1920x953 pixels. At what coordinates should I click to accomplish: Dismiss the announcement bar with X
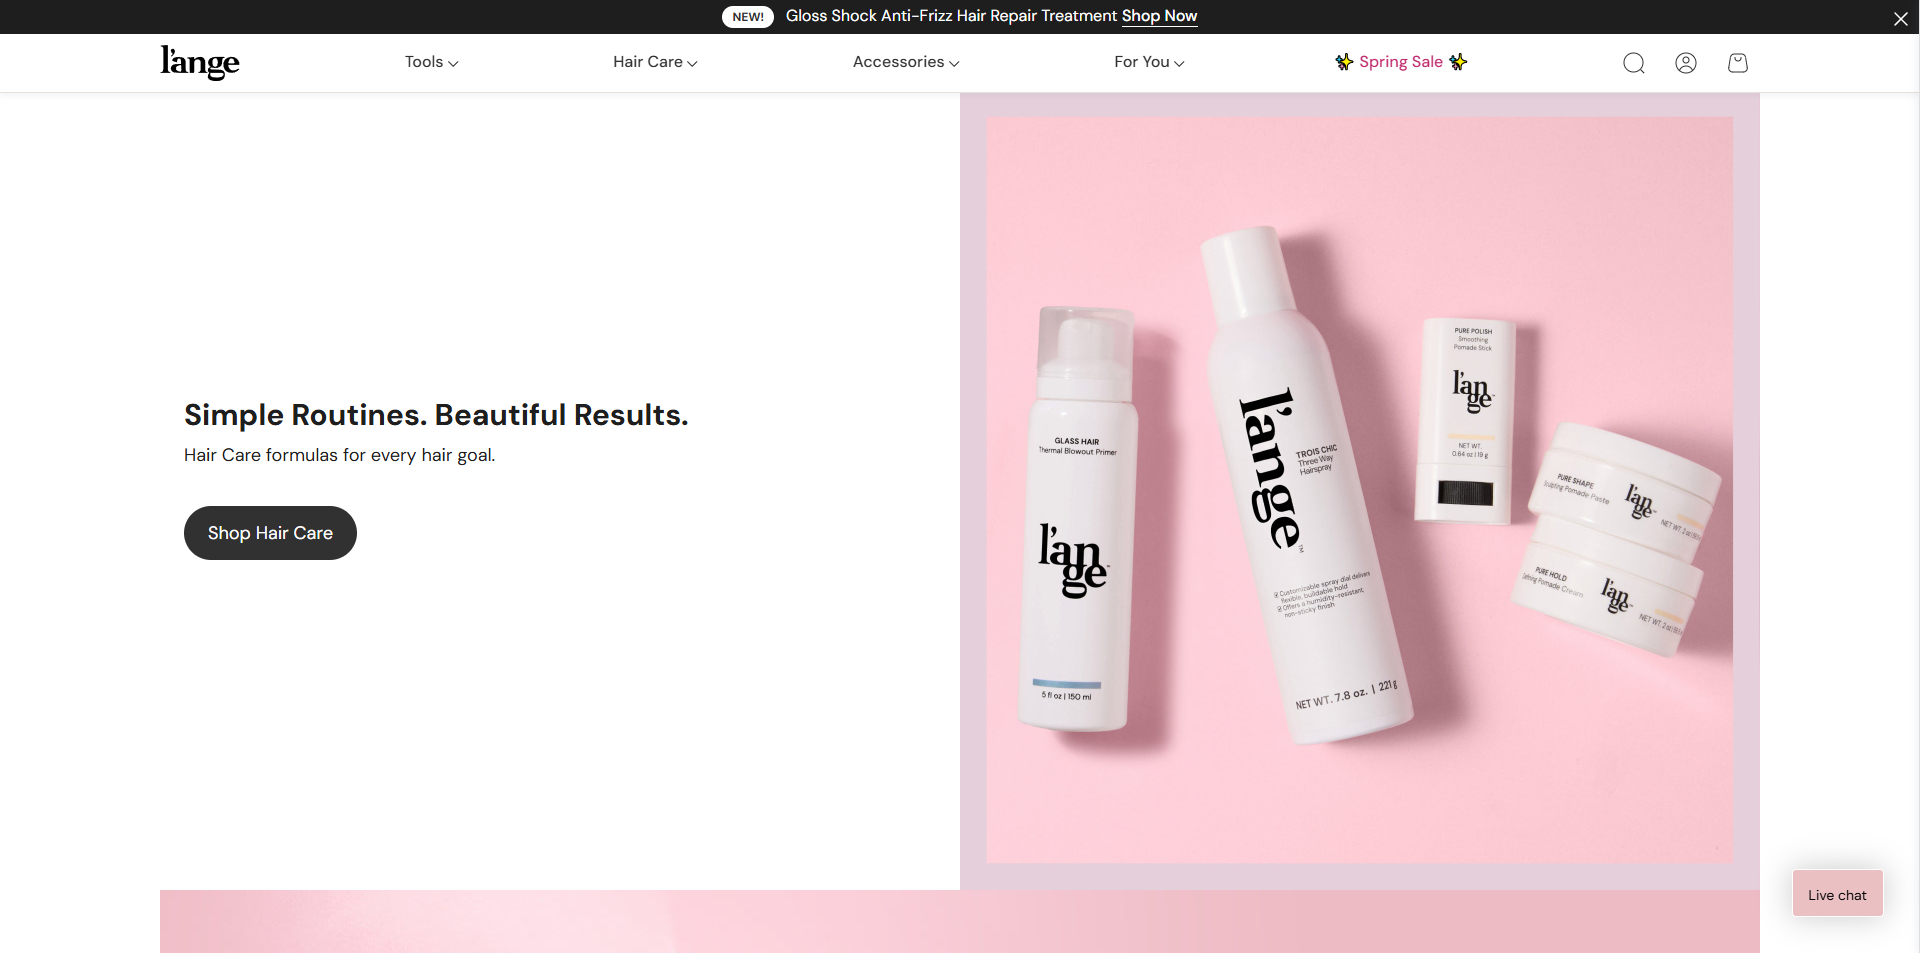pyautogui.click(x=1901, y=18)
